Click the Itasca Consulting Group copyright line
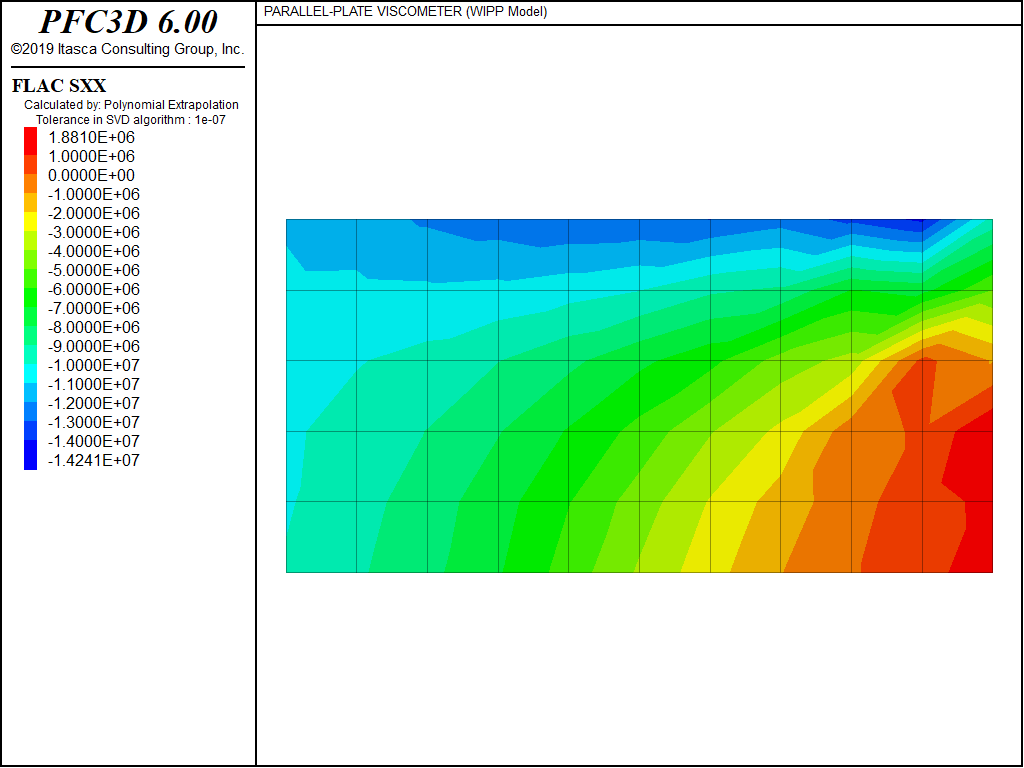 click(x=127, y=49)
